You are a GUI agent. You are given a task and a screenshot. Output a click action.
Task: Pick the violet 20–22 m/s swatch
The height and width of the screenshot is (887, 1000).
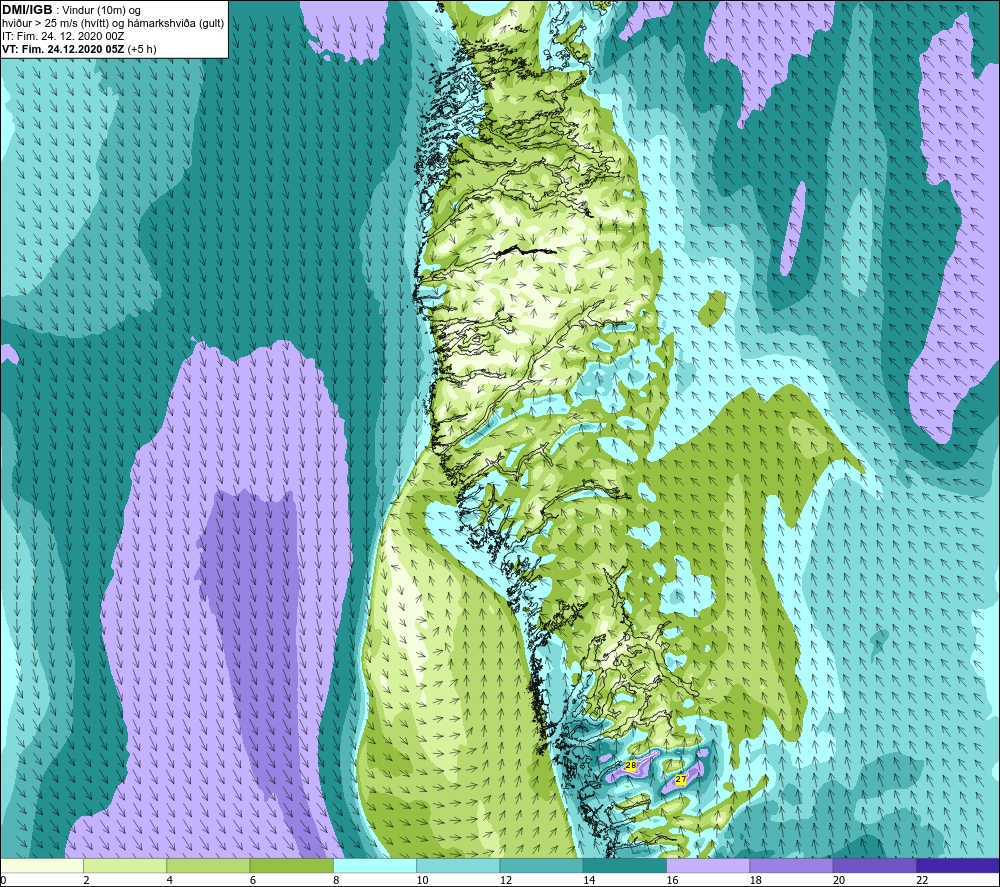[x=875, y=865]
